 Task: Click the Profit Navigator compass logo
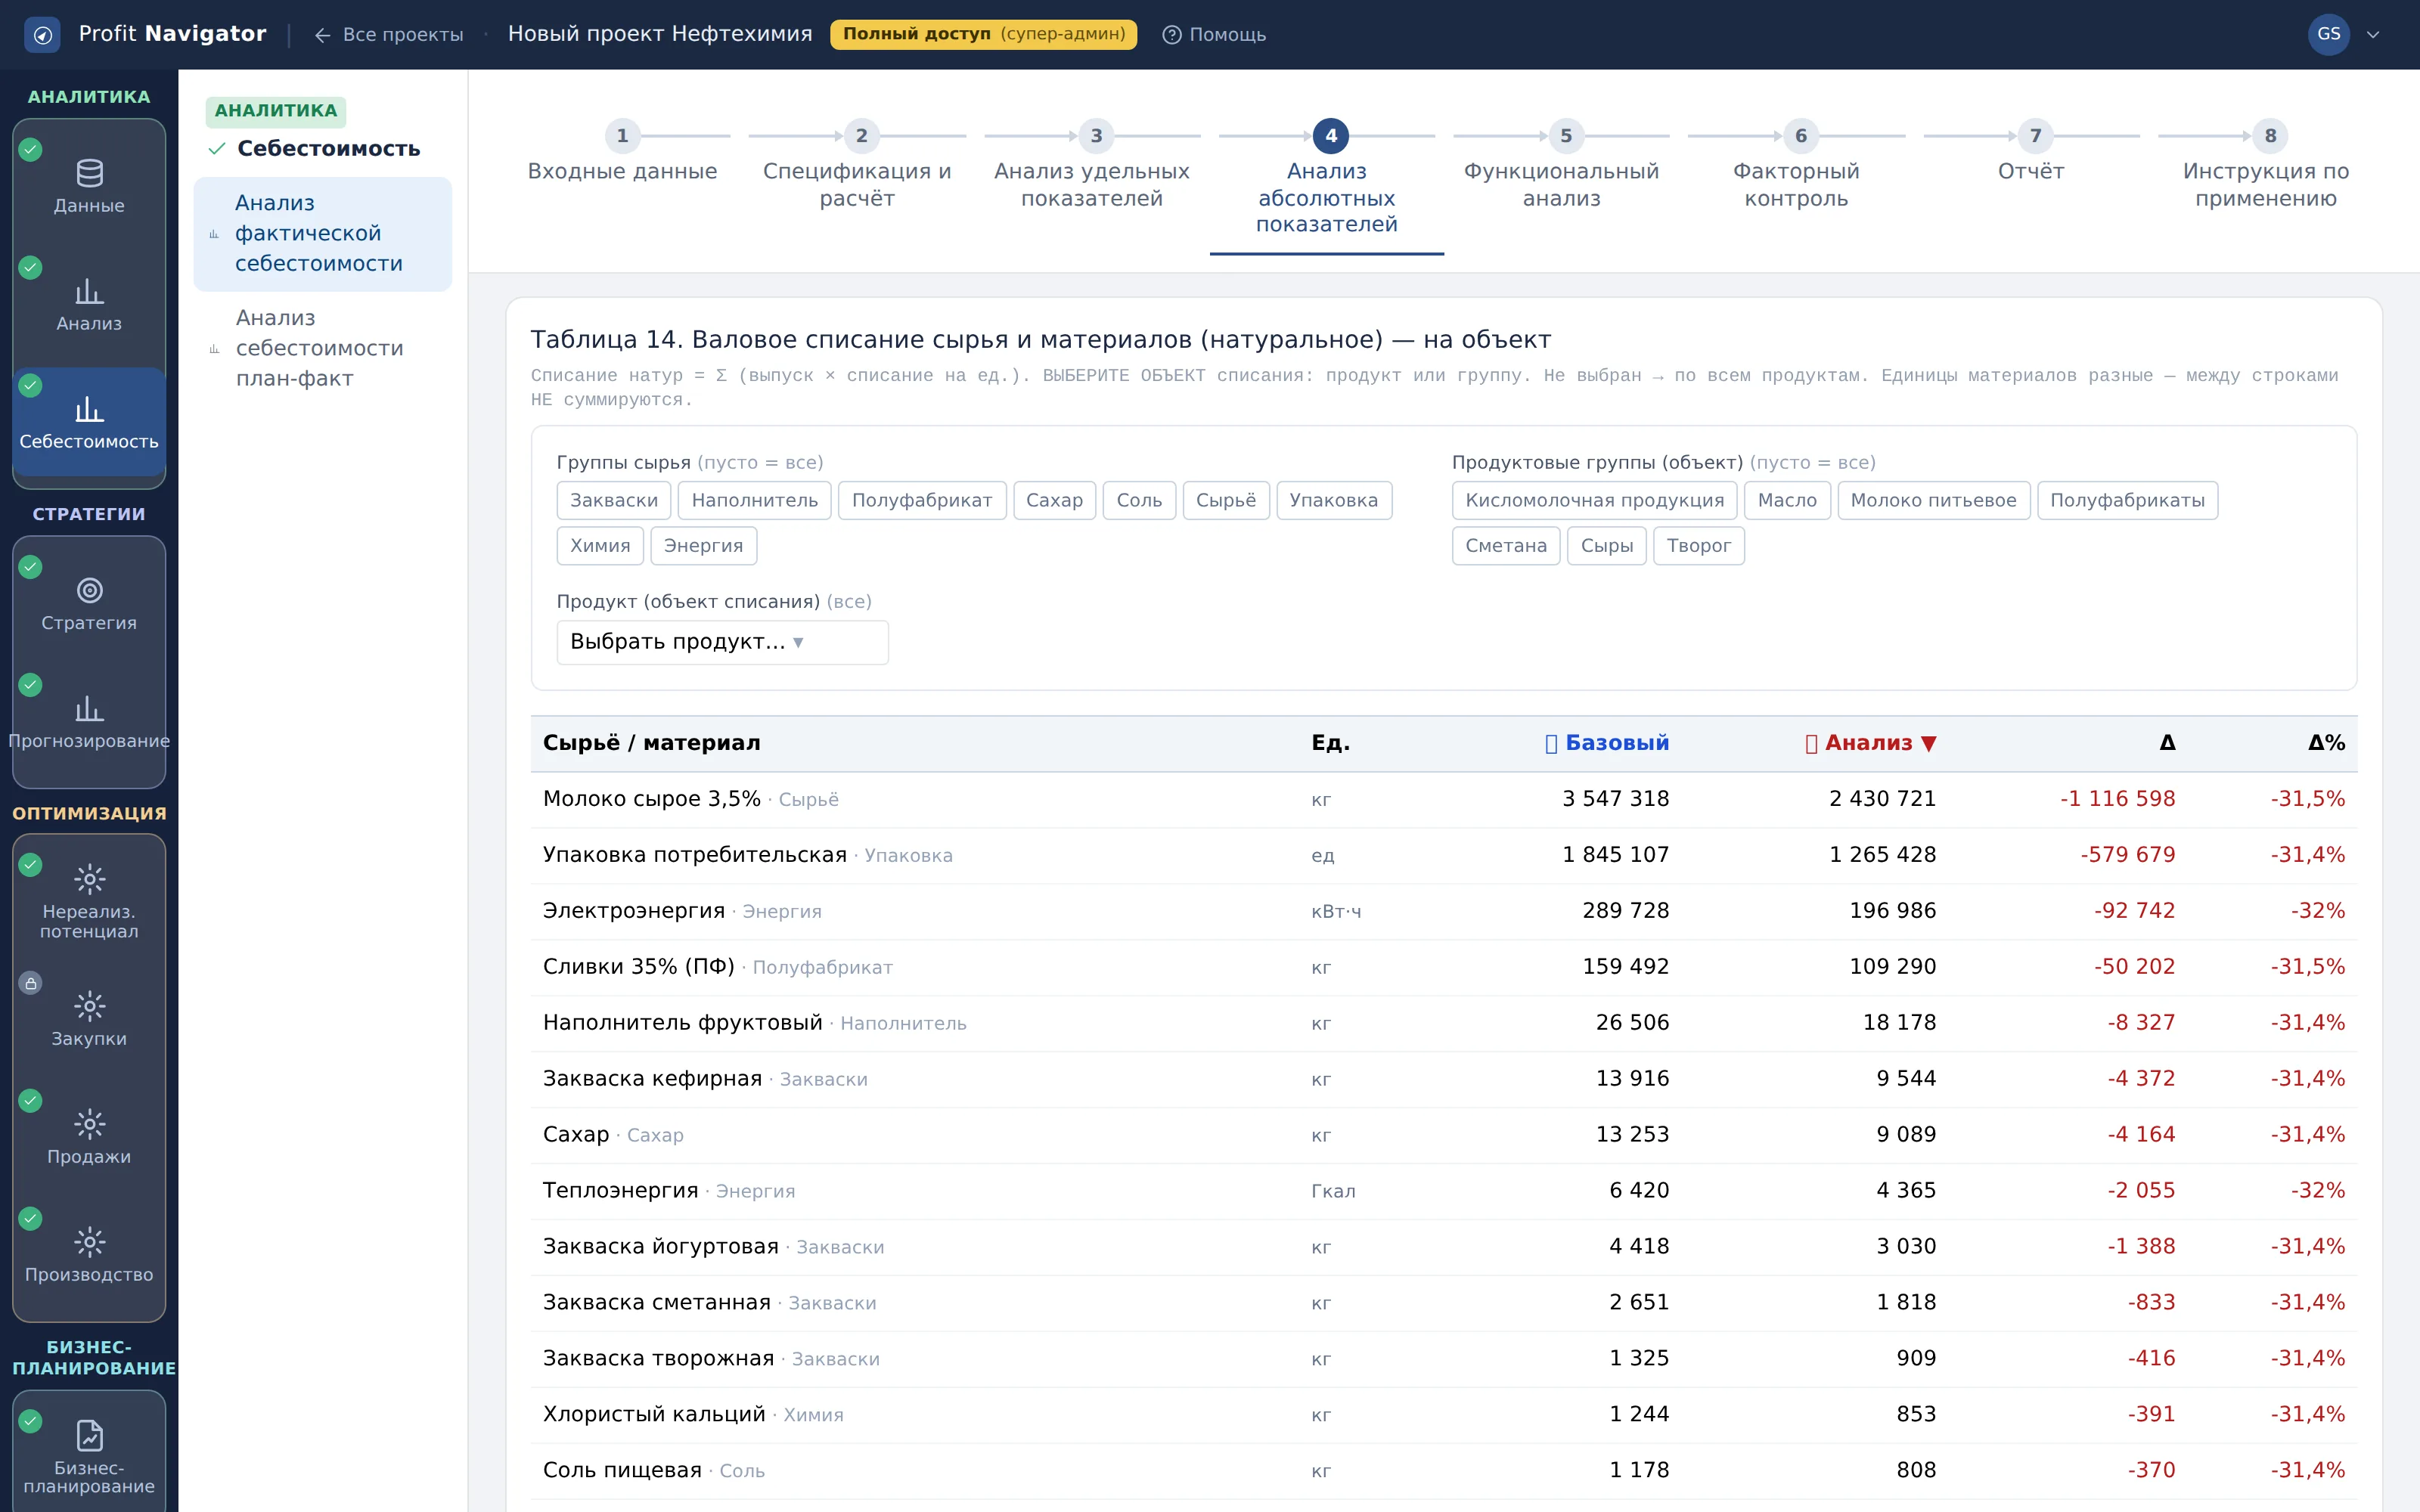pos(42,34)
